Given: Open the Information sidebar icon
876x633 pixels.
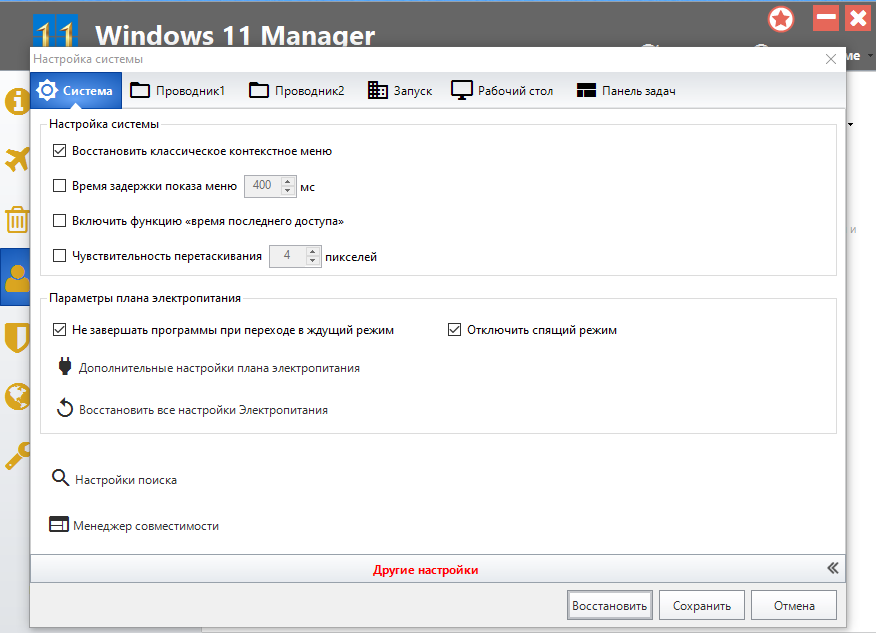Looking at the screenshot, I should coord(17,102).
